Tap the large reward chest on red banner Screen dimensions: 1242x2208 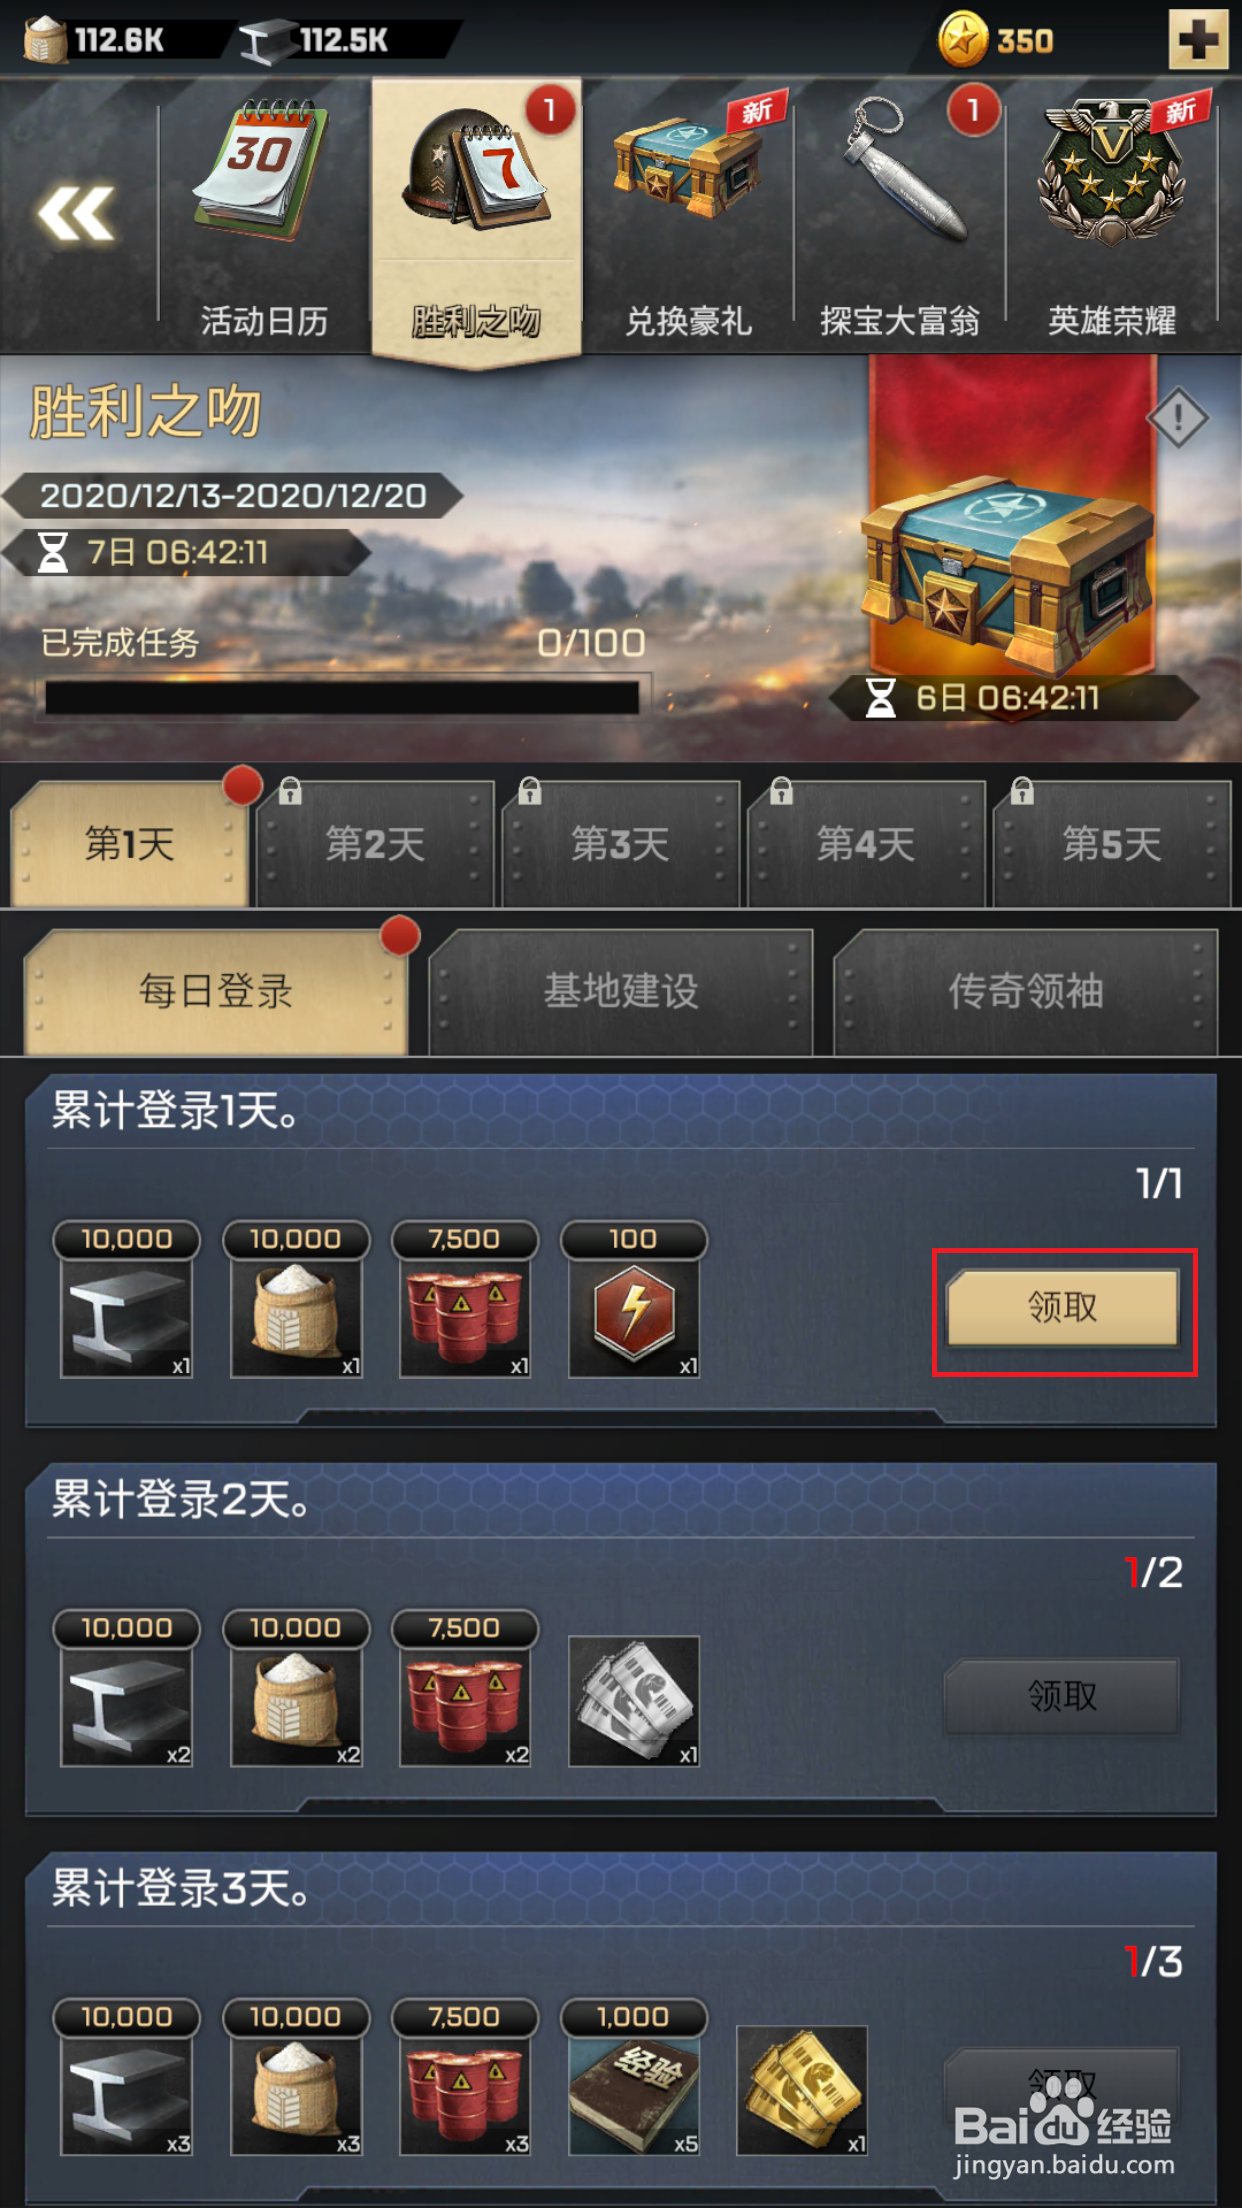(1010, 572)
